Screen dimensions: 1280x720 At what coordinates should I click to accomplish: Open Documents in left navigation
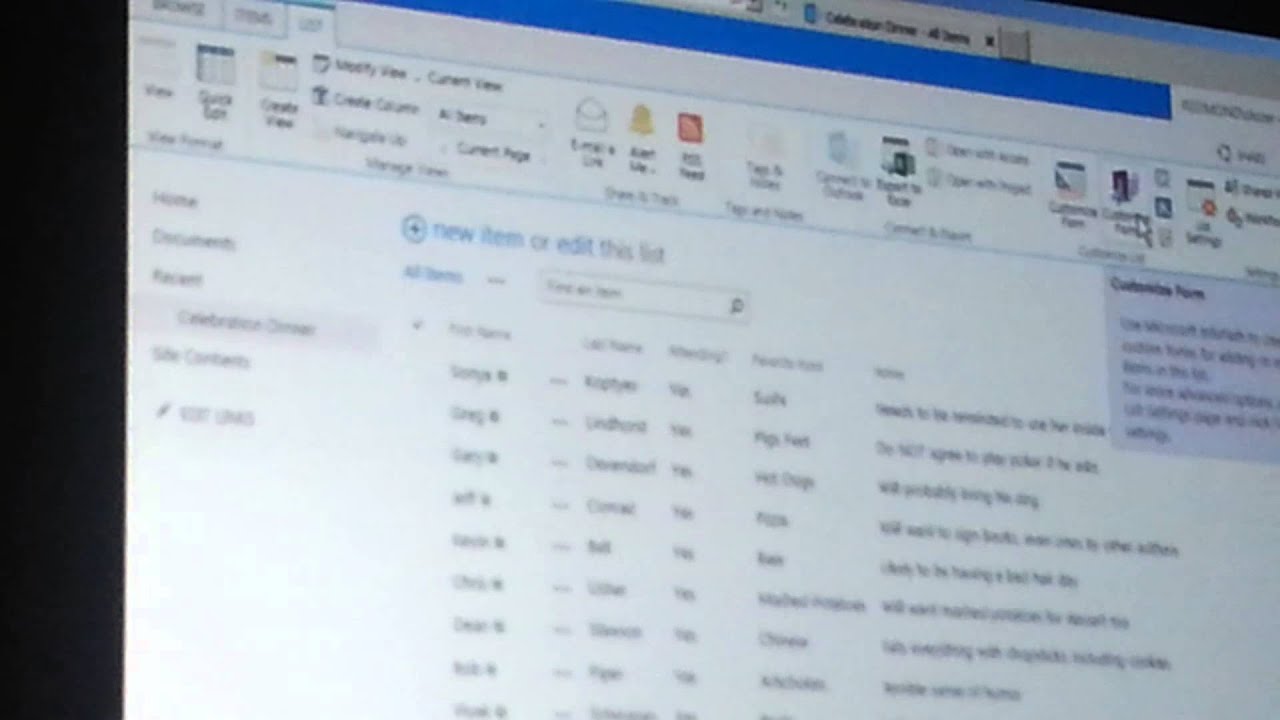194,241
